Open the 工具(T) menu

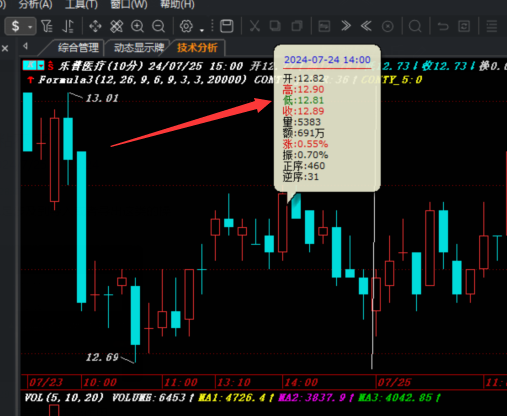click(81, 4)
